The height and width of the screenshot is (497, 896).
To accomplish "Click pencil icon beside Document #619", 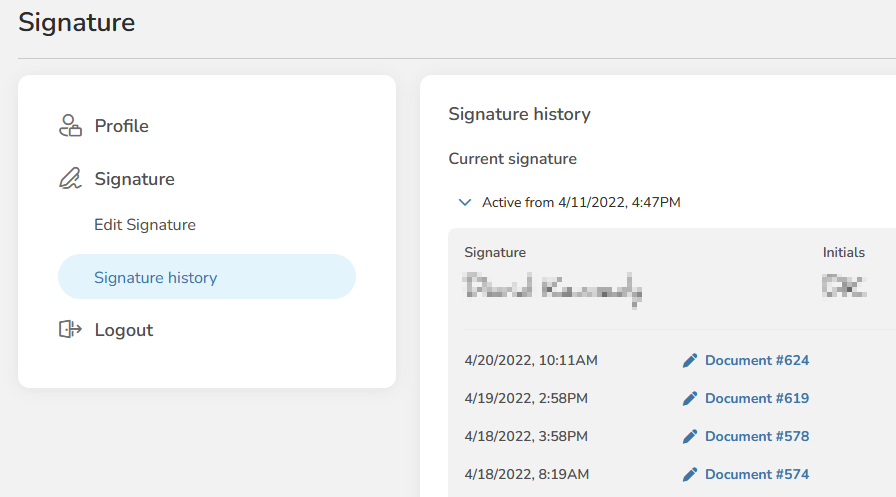I will point(689,398).
